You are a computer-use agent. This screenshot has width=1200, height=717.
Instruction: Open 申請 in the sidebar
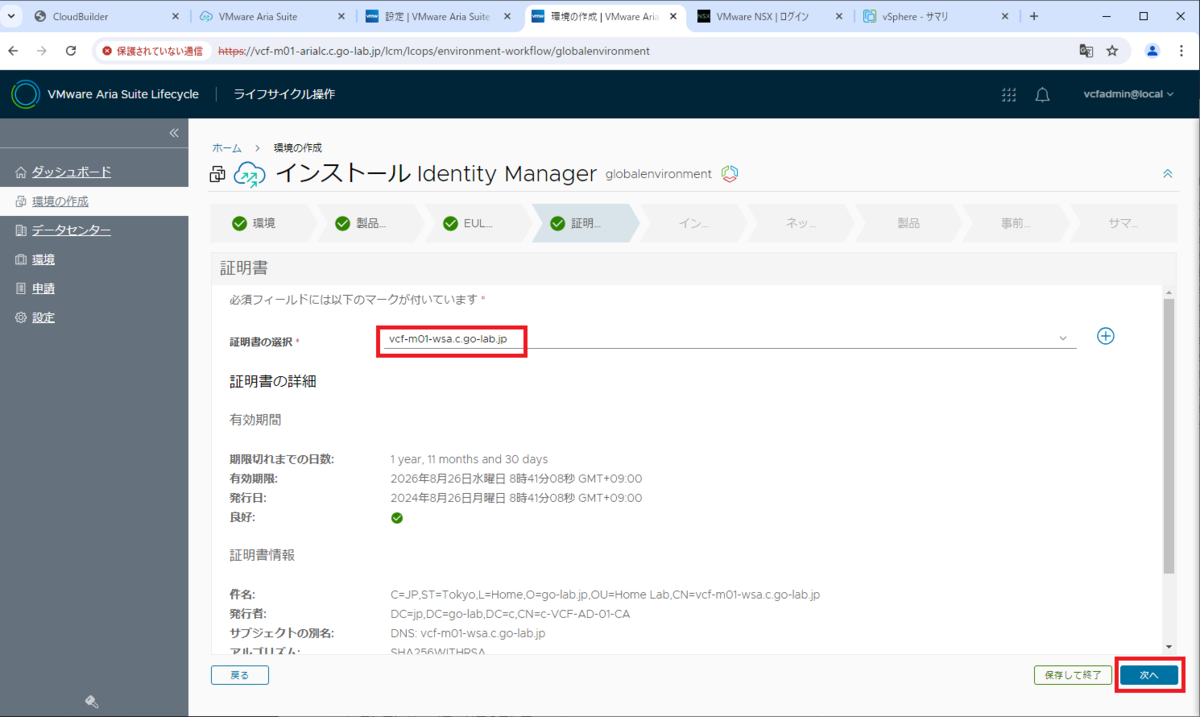tap(43, 288)
